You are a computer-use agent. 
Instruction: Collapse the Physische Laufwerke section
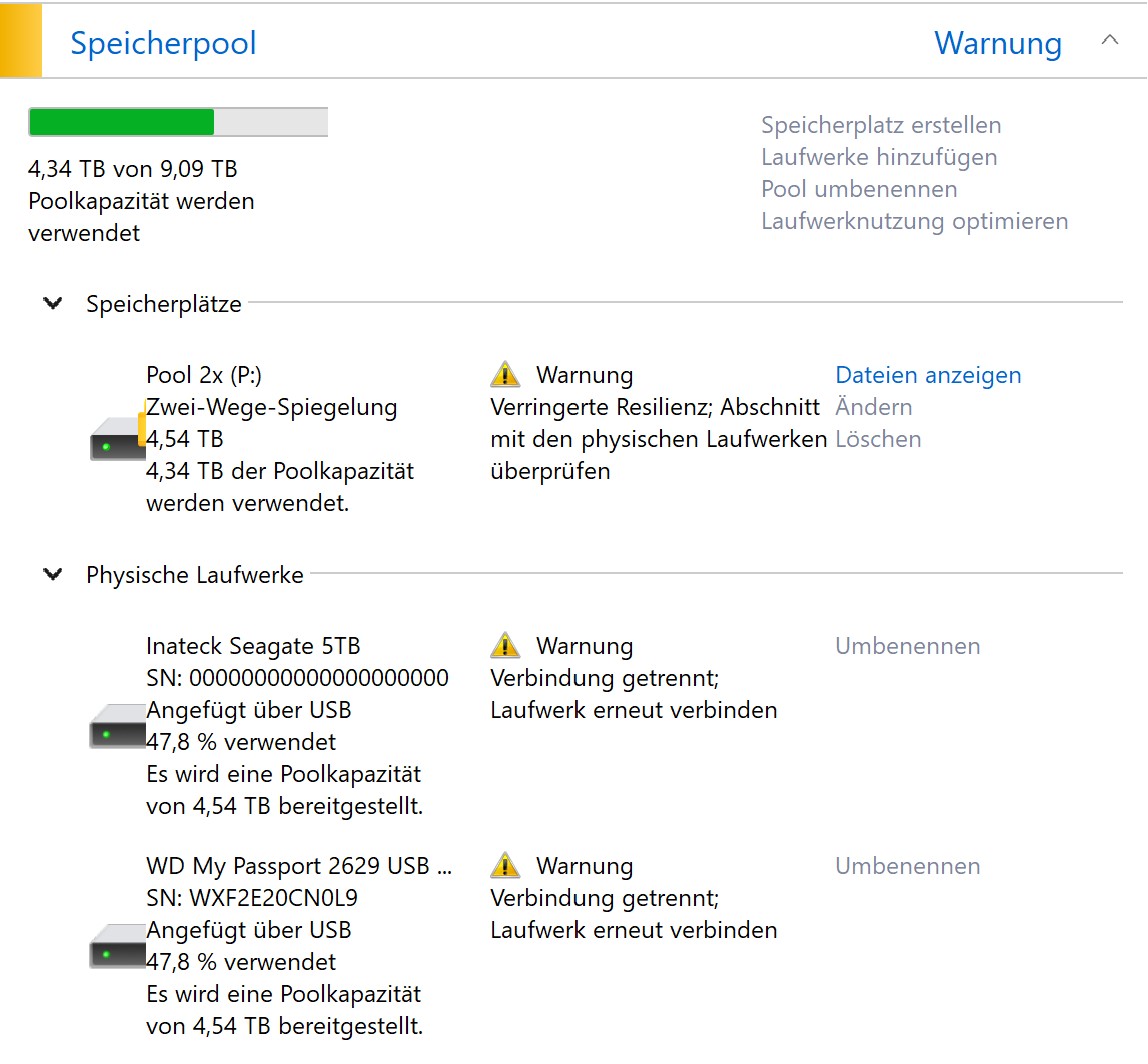(x=53, y=573)
